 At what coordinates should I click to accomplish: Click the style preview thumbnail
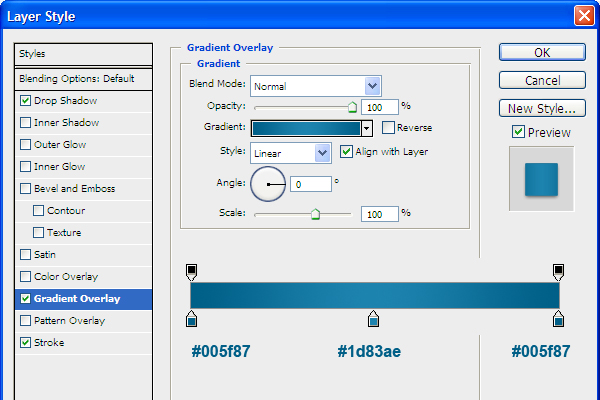click(541, 179)
